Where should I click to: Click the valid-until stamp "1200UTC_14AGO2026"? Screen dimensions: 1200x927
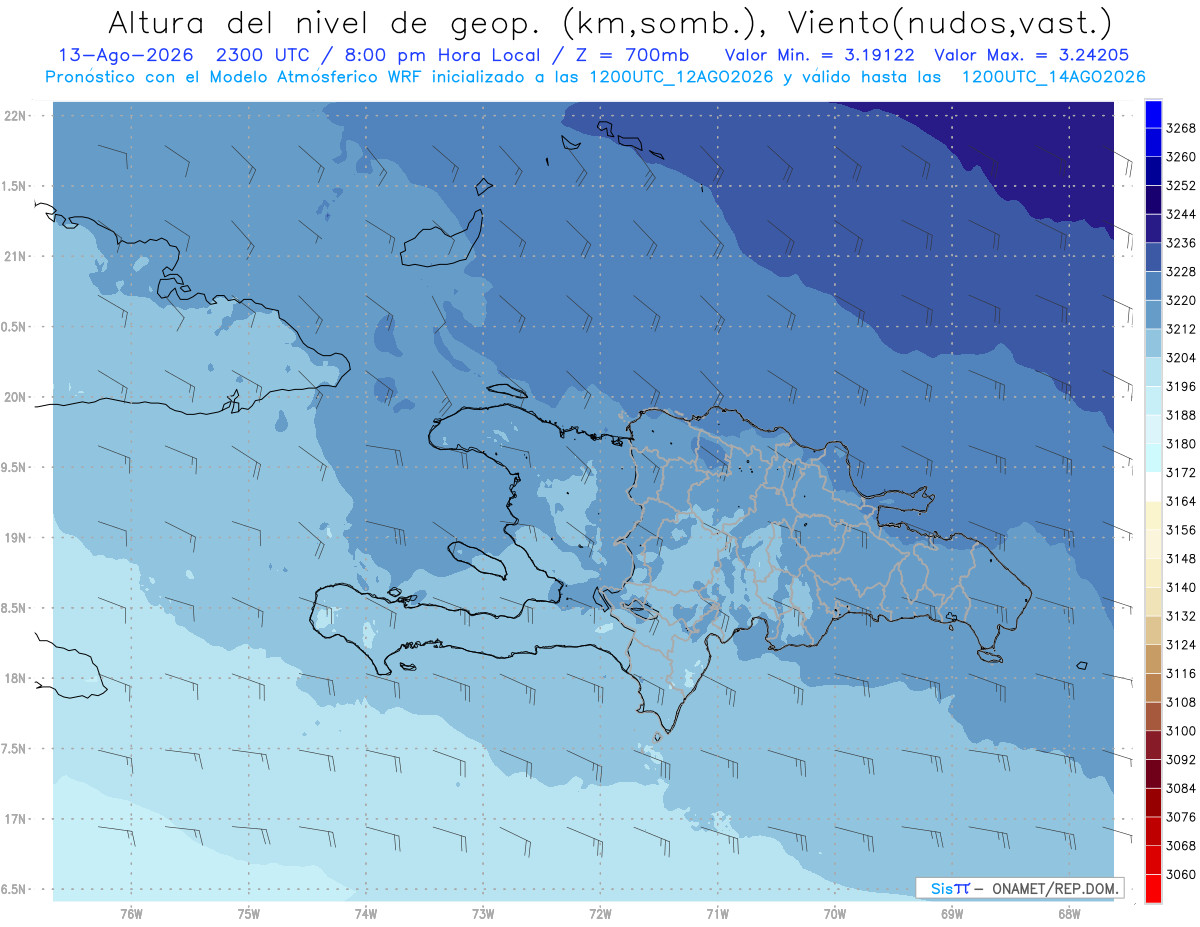(1053, 77)
